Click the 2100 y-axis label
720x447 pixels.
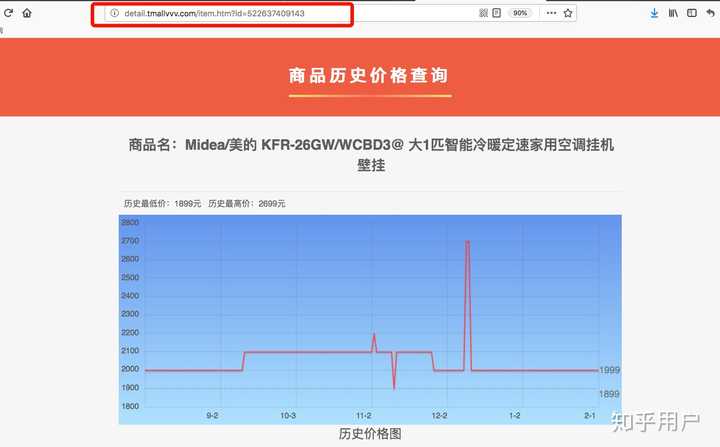click(x=130, y=351)
